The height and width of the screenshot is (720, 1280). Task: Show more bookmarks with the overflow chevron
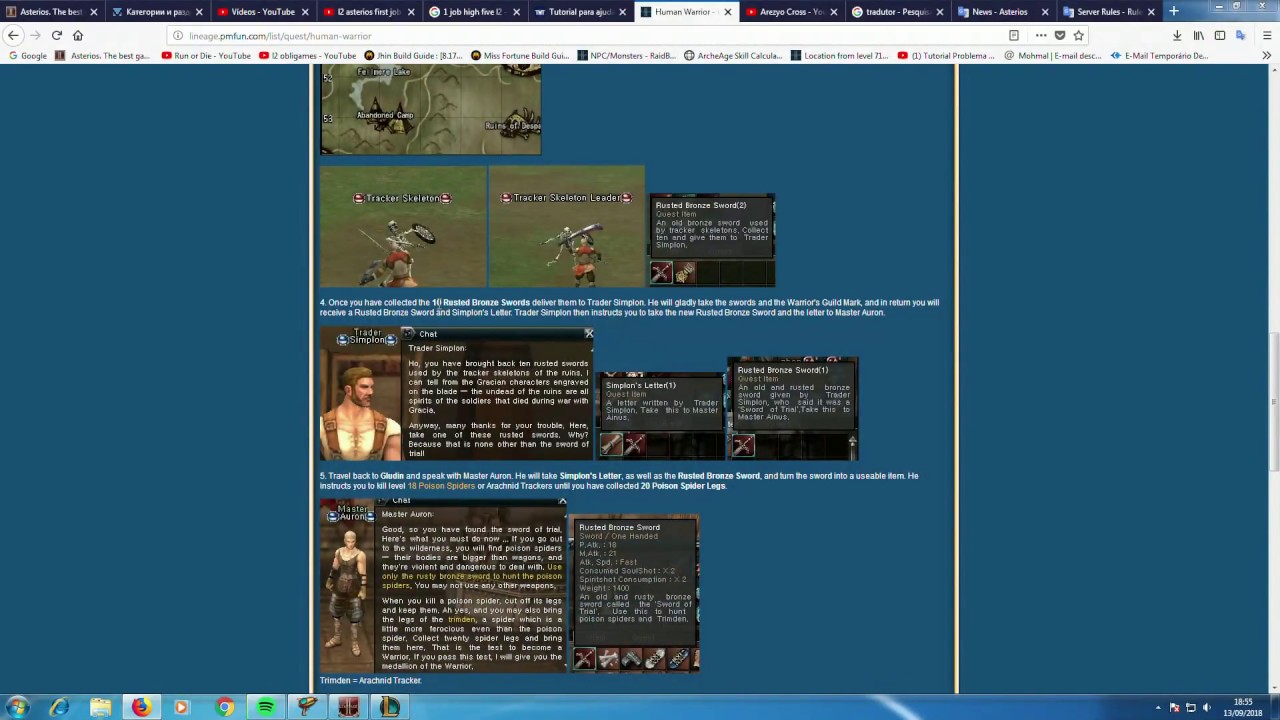[x=1266, y=56]
